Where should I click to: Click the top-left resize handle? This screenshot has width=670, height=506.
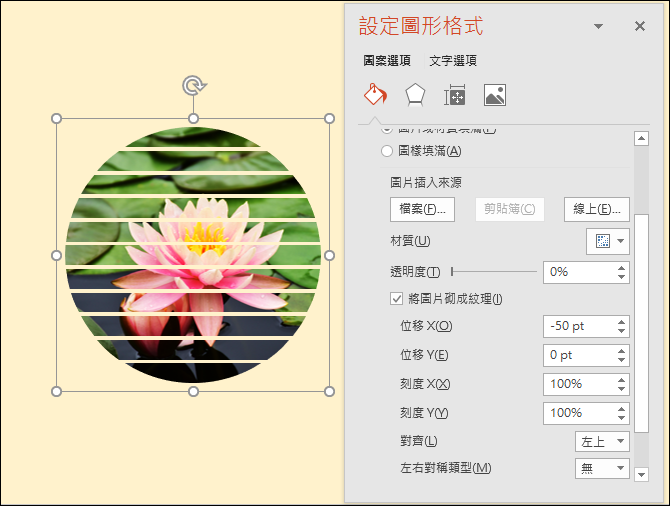pyautogui.click(x=56, y=118)
